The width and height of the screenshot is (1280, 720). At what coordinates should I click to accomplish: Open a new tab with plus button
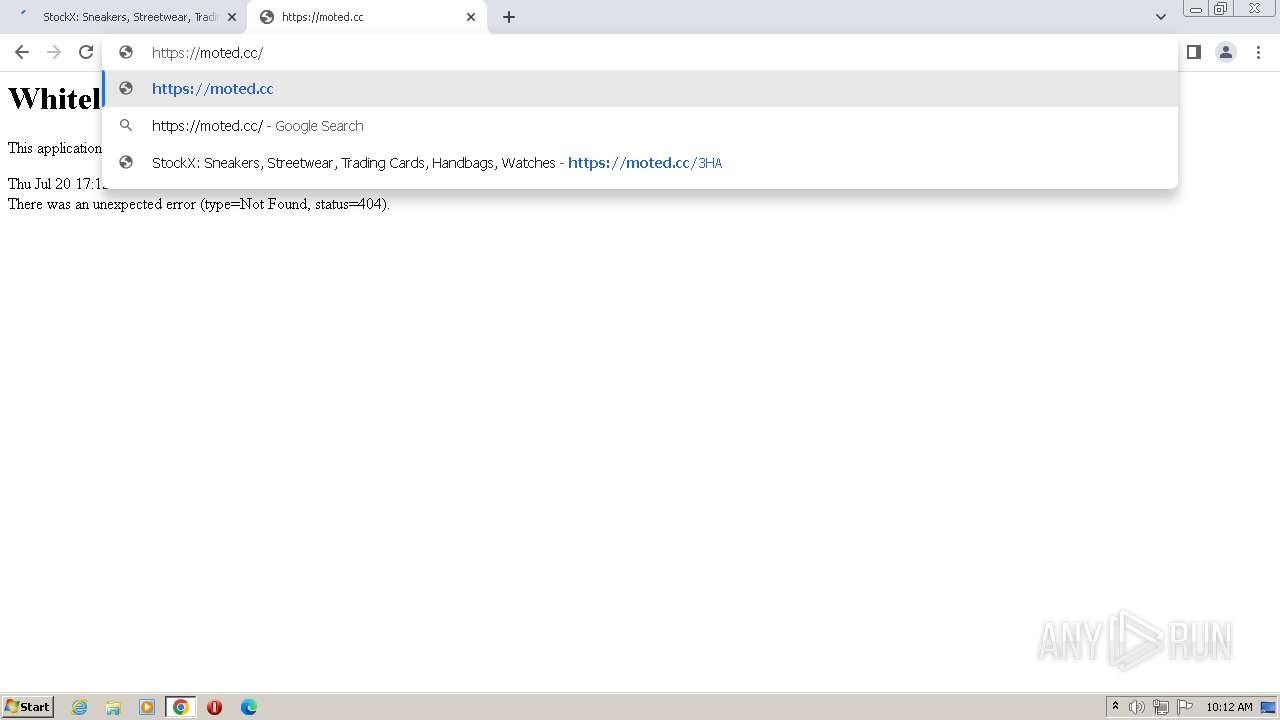point(509,17)
